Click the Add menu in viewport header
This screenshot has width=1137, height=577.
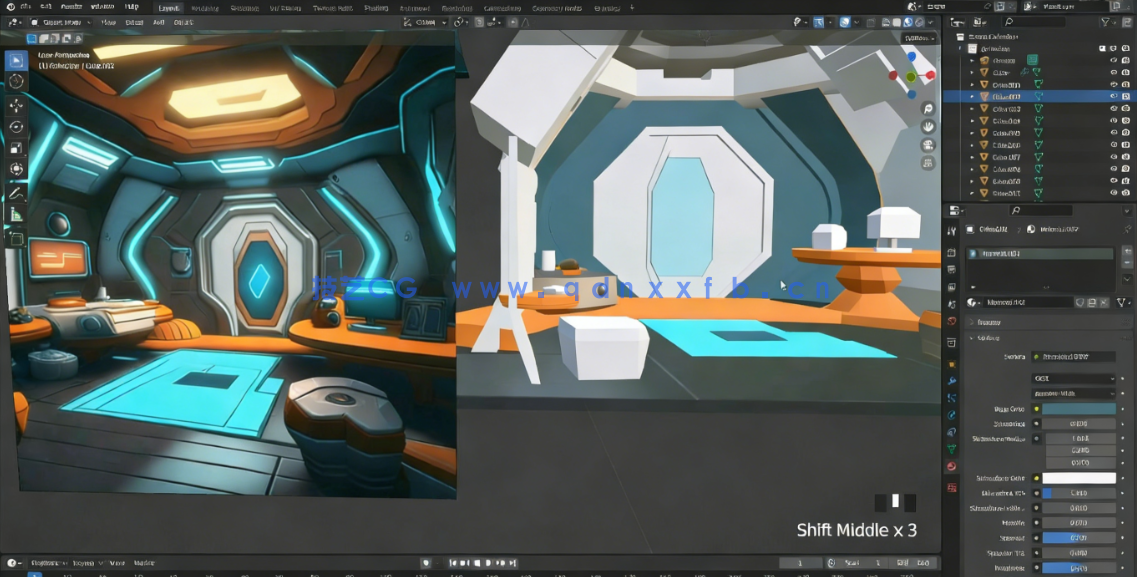159,22
